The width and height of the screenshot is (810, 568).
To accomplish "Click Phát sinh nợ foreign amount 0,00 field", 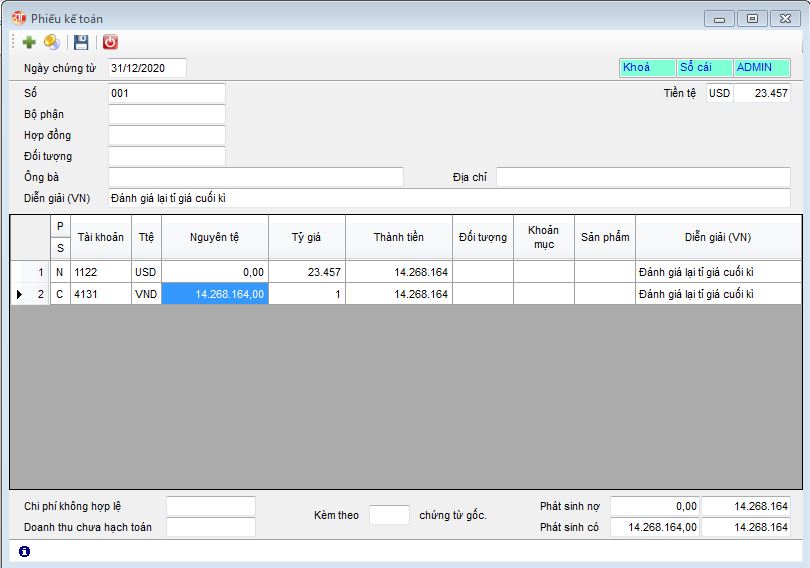I will 655,506.
